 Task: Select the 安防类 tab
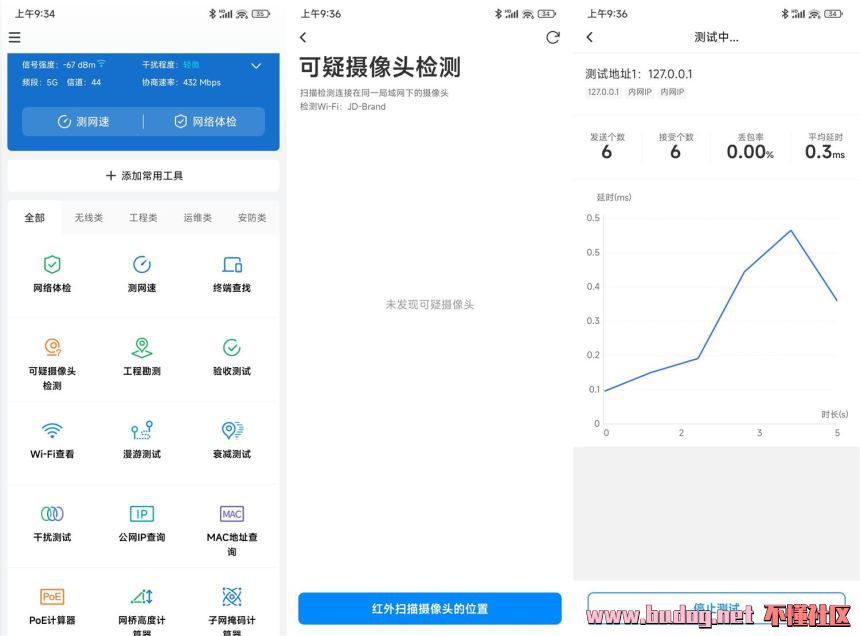[251, 217]
